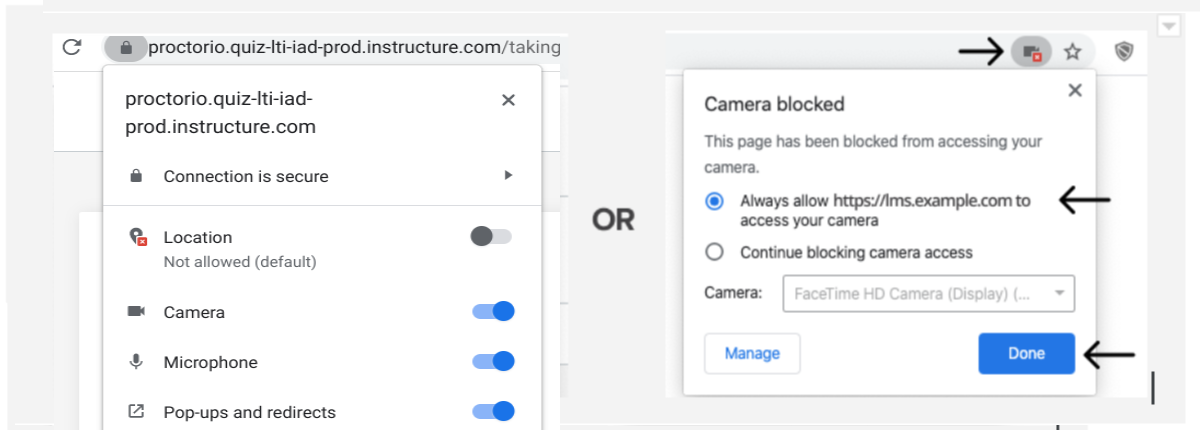Click the padlock icon beside Connection is secure
The height and width of the screenshot is (430, 1200).
[x=136, y=176]
